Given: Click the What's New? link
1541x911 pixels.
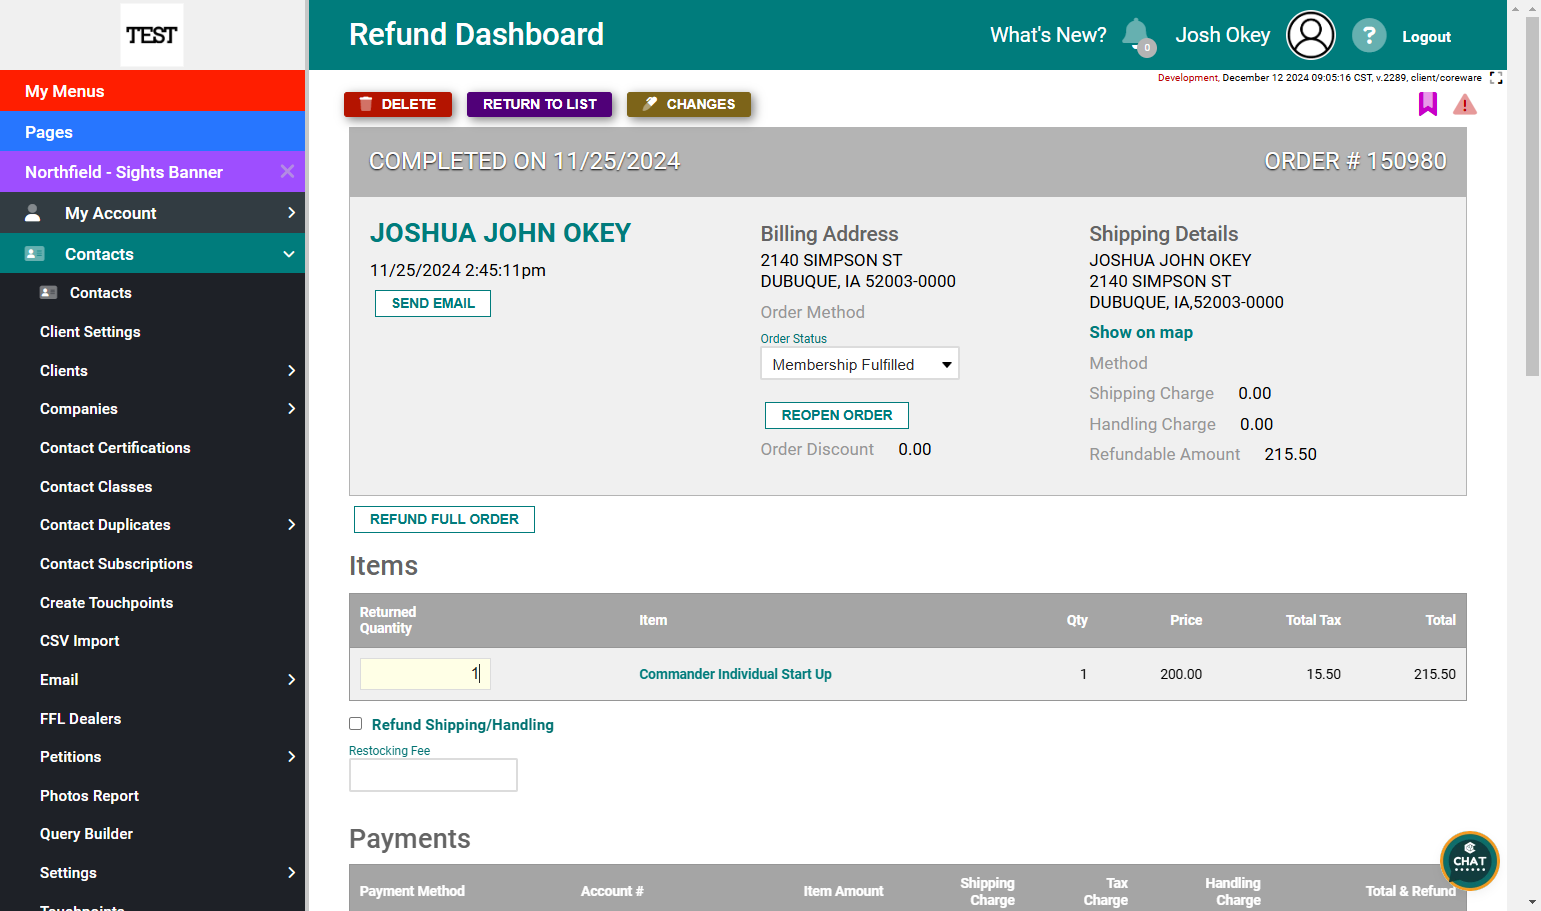Looking at the screenshot, I should [x=1048, y=35].
